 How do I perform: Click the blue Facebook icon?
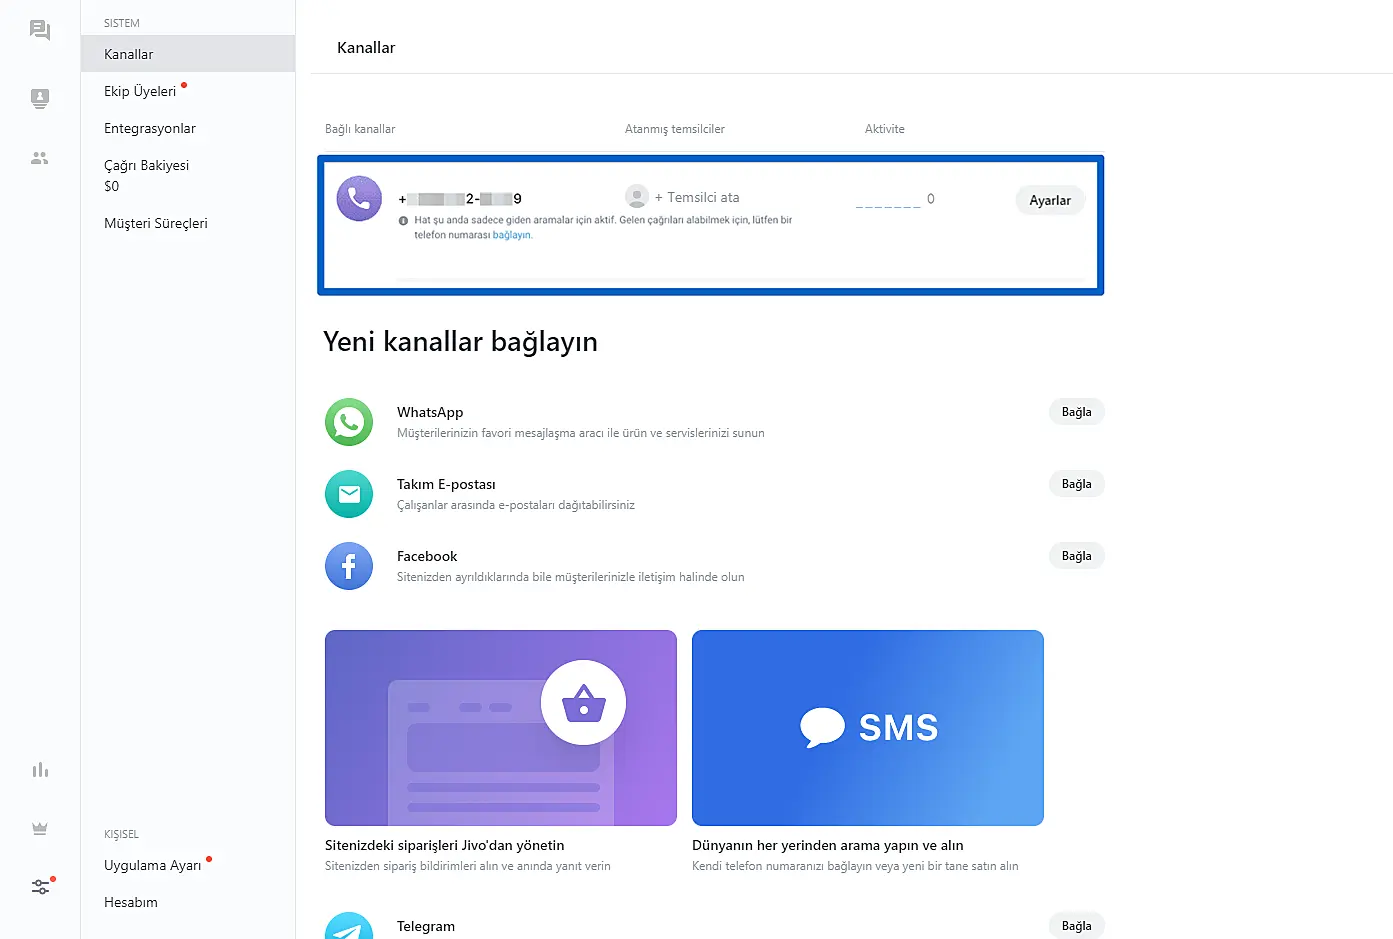pyautogui.click(x=349, y=566)
